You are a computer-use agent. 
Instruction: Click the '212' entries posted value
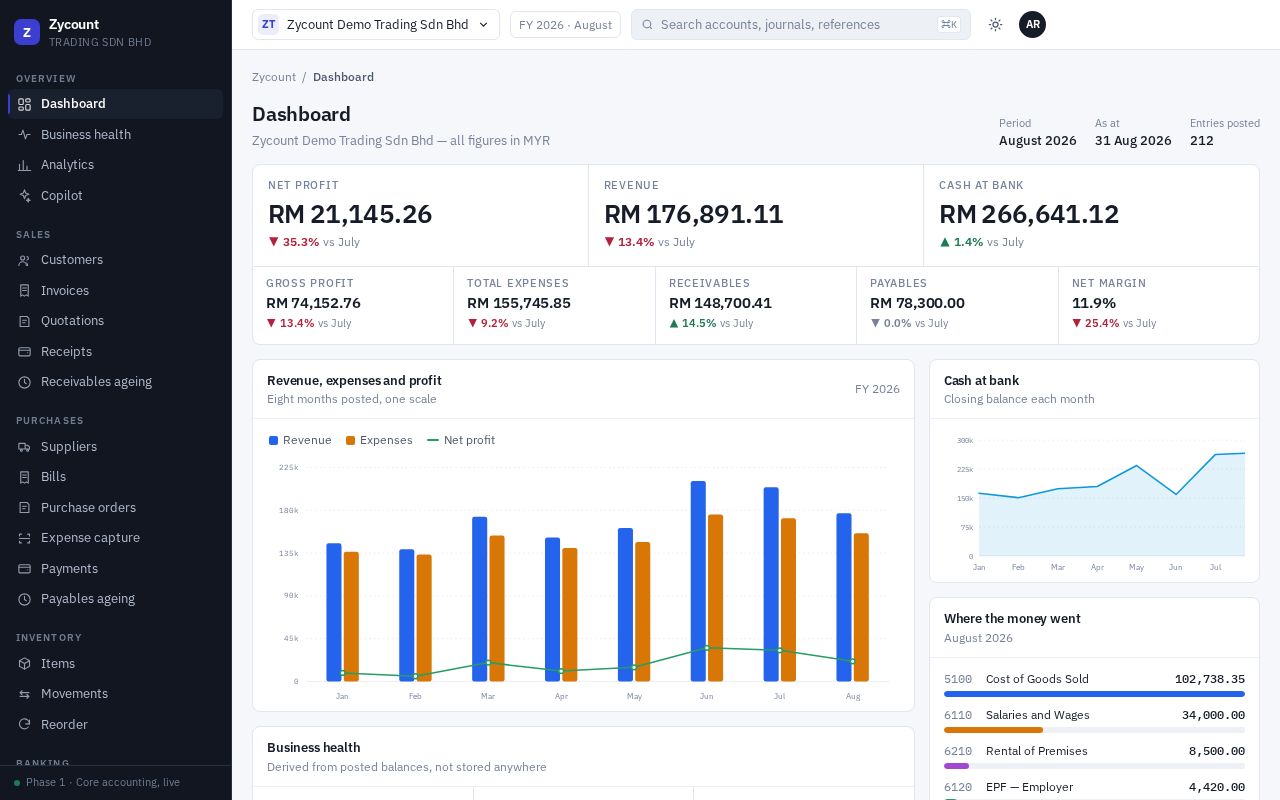pos(1202,141)
